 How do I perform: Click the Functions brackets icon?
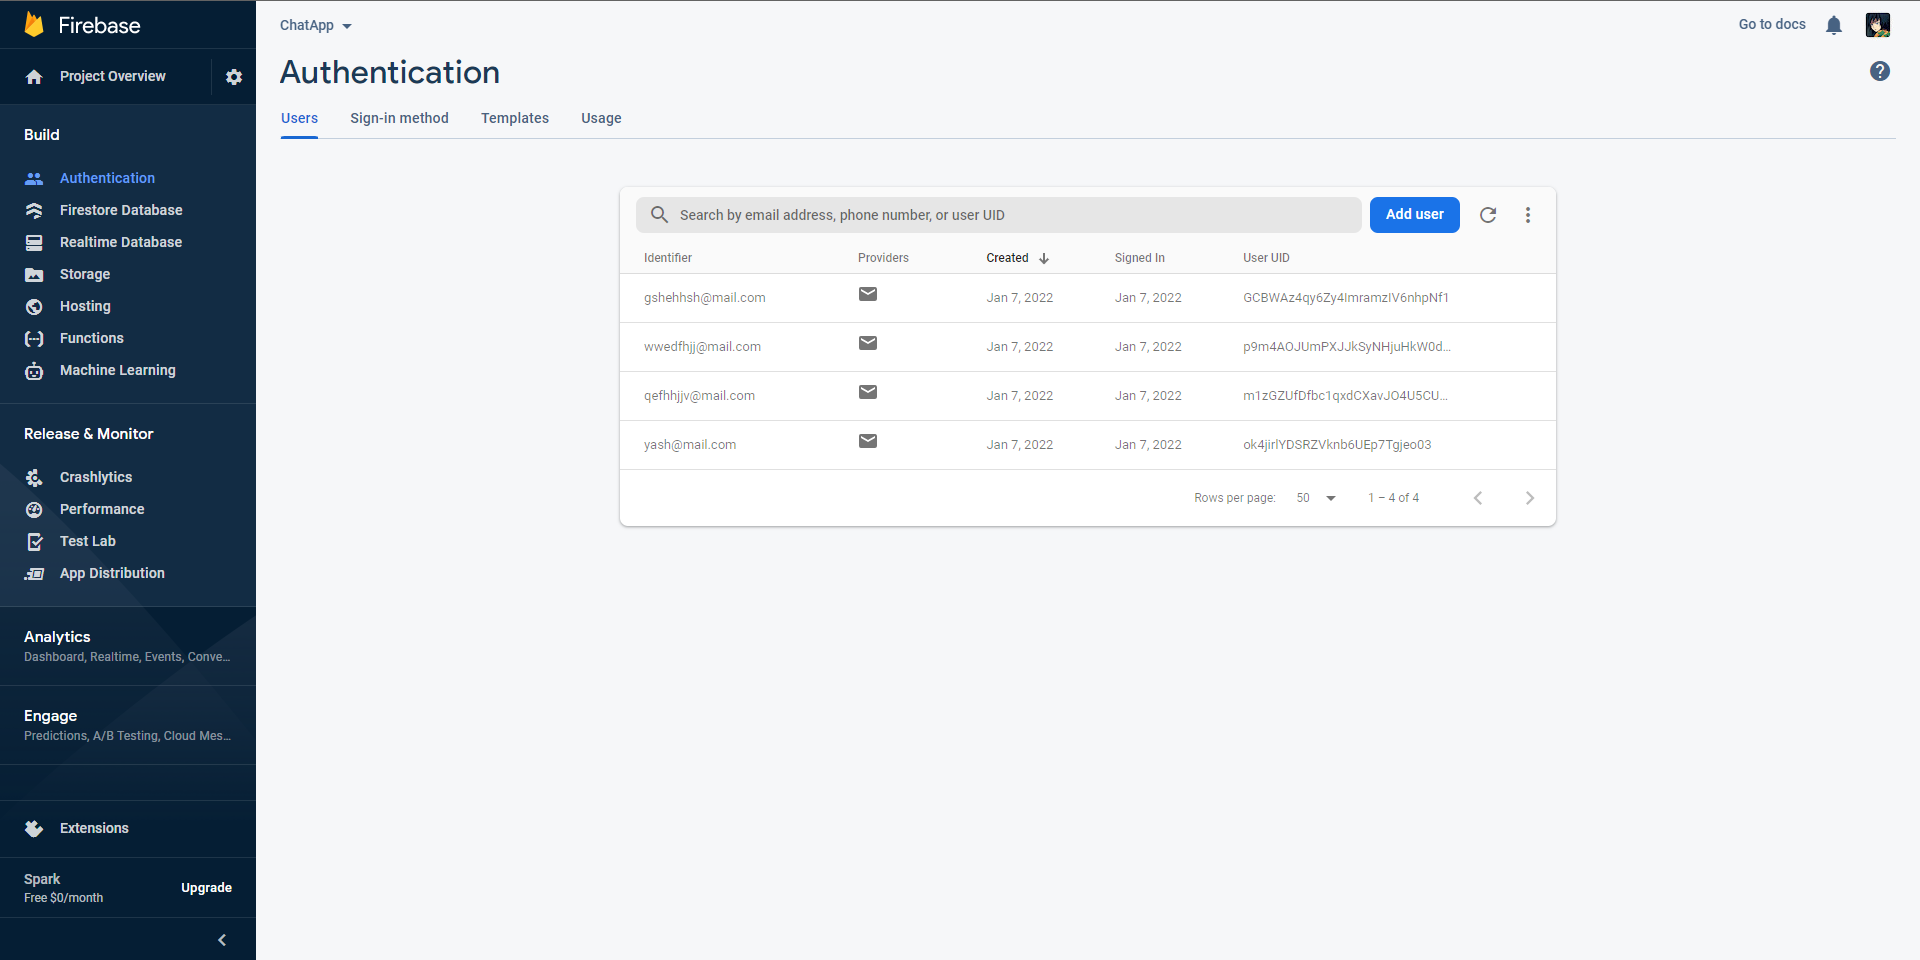point(34,338)
